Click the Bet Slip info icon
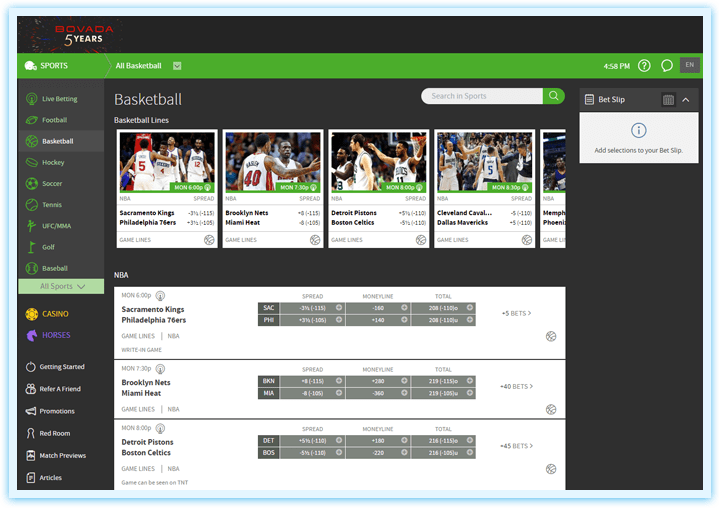This screenshot has width=719, height=509. tap(639, 131)
